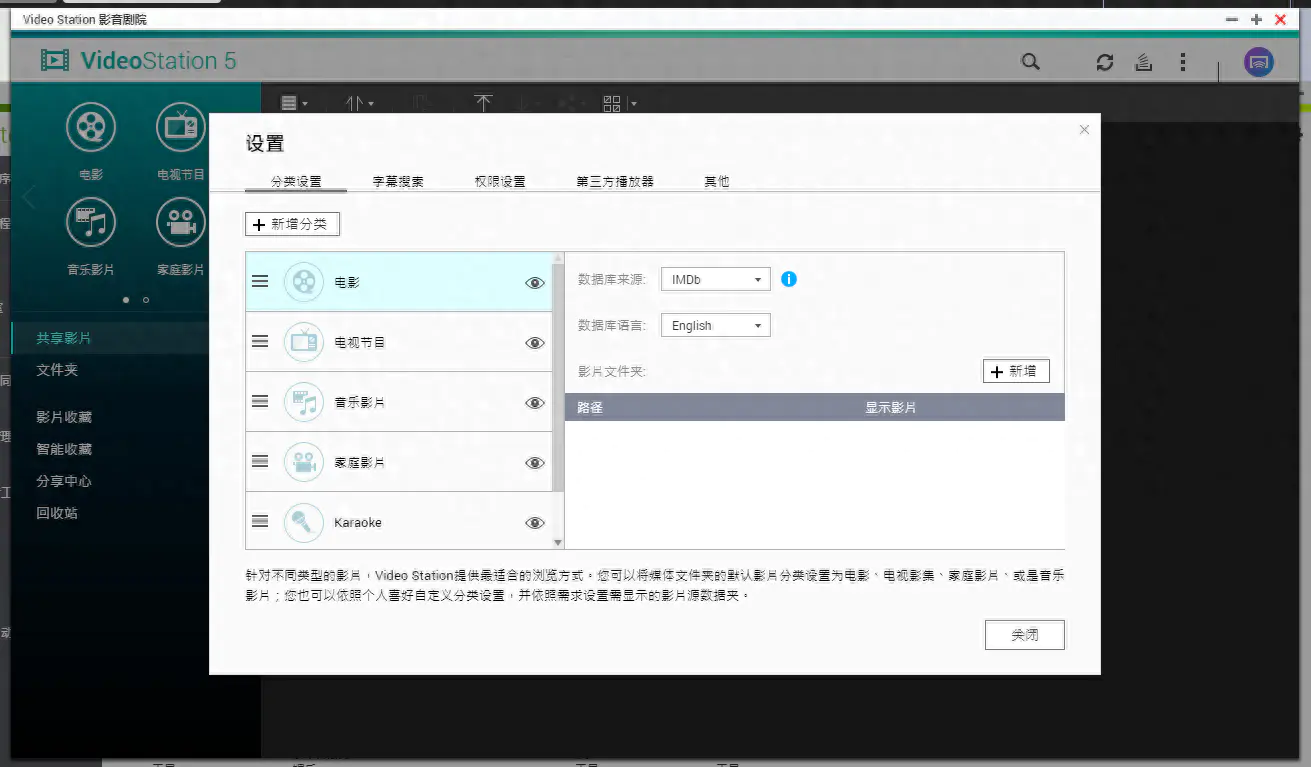Screen dimensions: 1311x767
Task: Select the 家庭影片 camcorder category icon
Action: [304, 462]
